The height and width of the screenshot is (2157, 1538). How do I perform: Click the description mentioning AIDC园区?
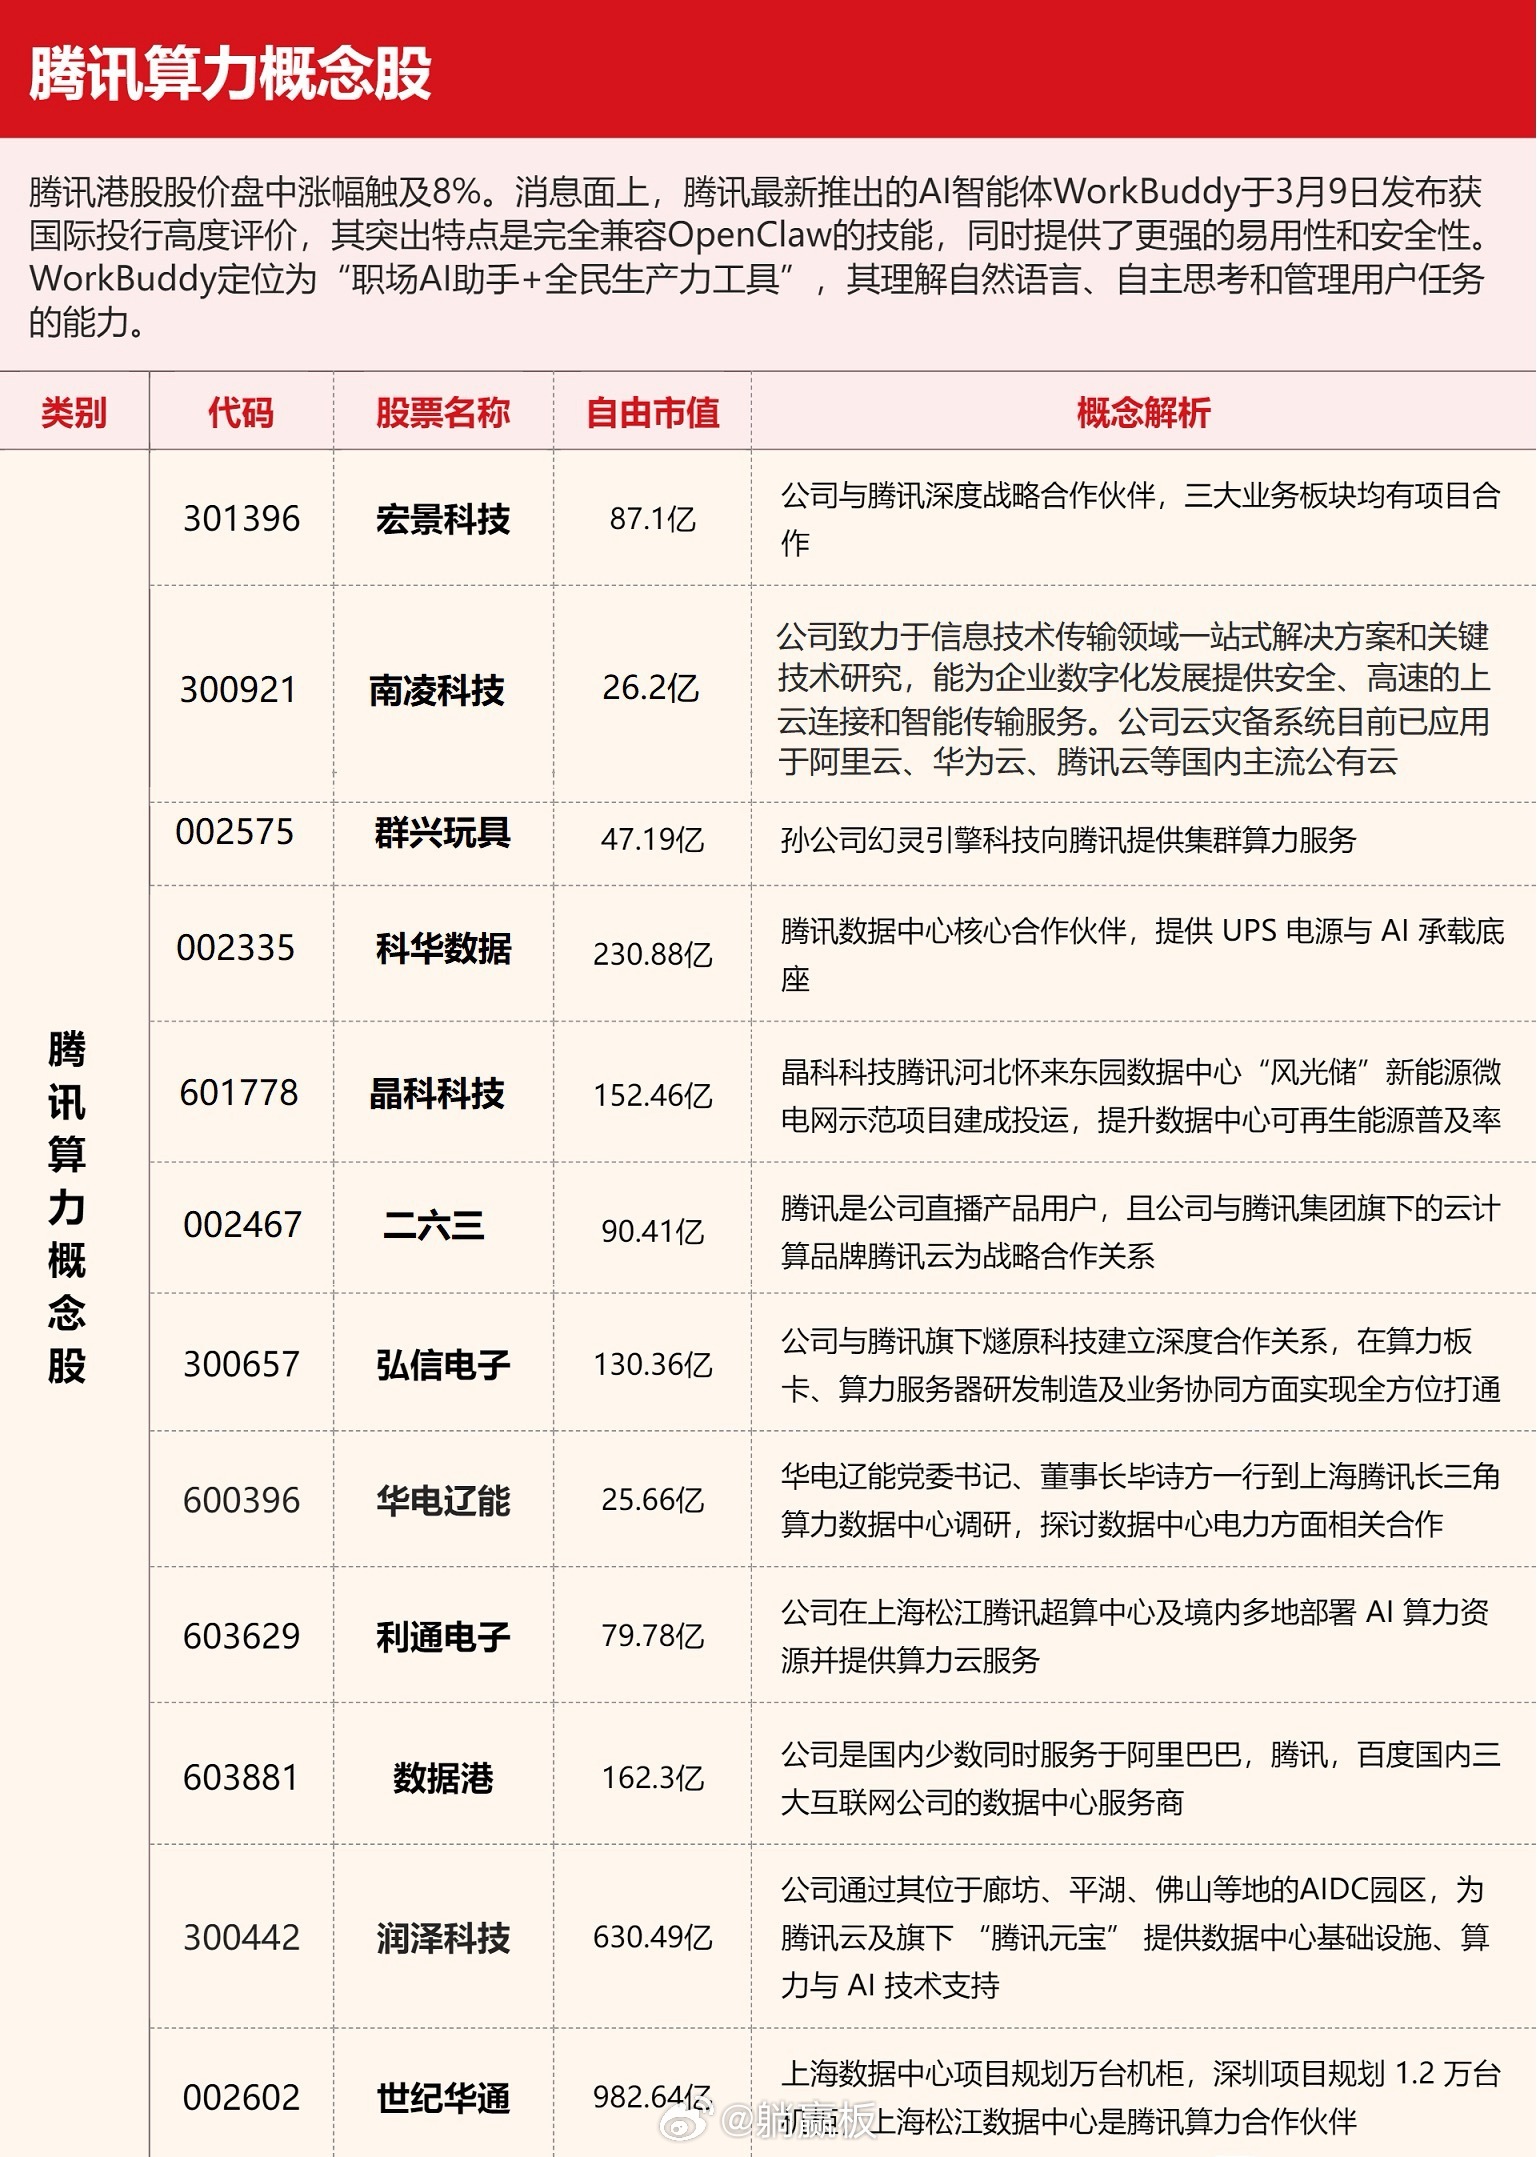click(1135, 1938)
